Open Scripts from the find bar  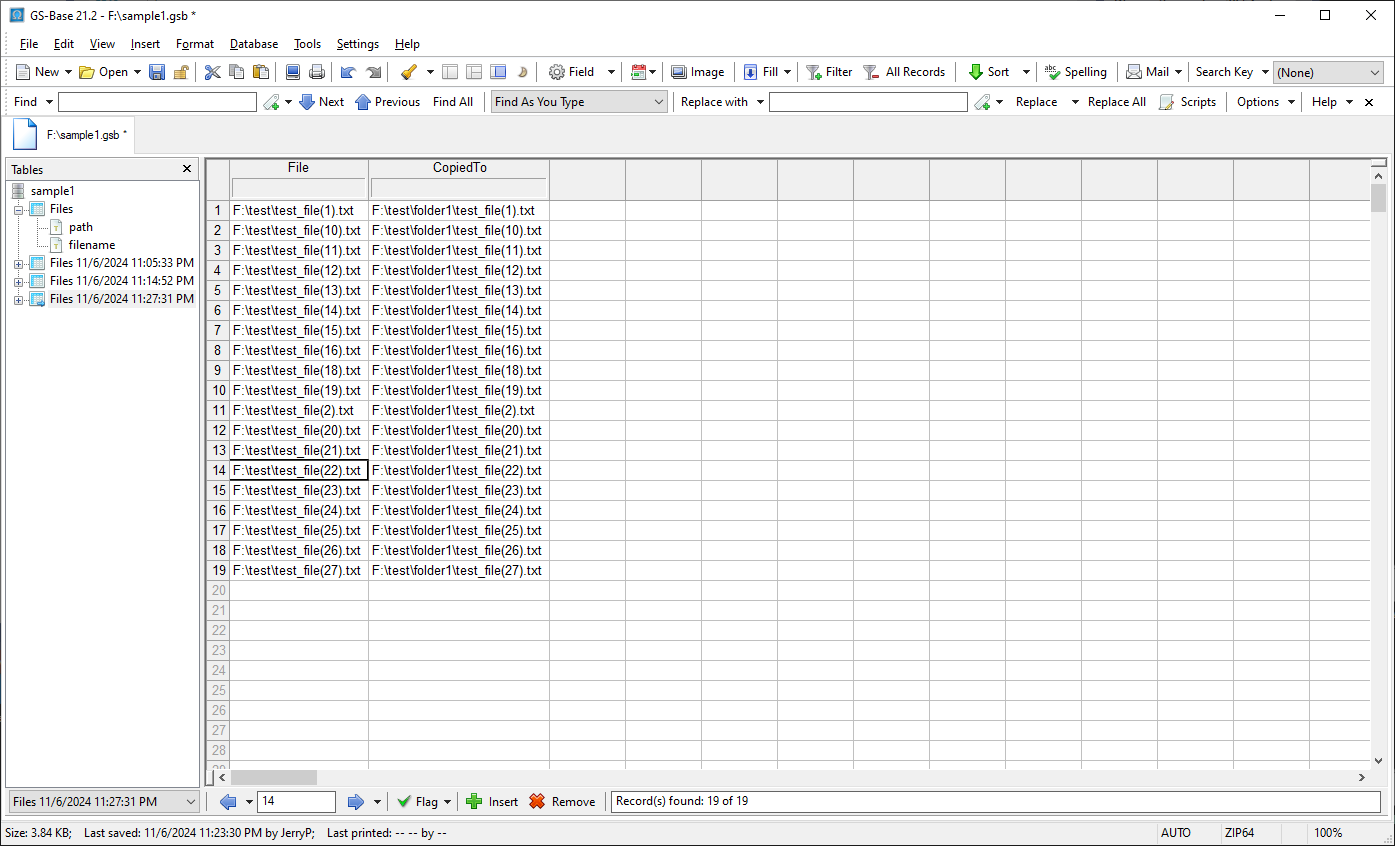coord(1187,102)
